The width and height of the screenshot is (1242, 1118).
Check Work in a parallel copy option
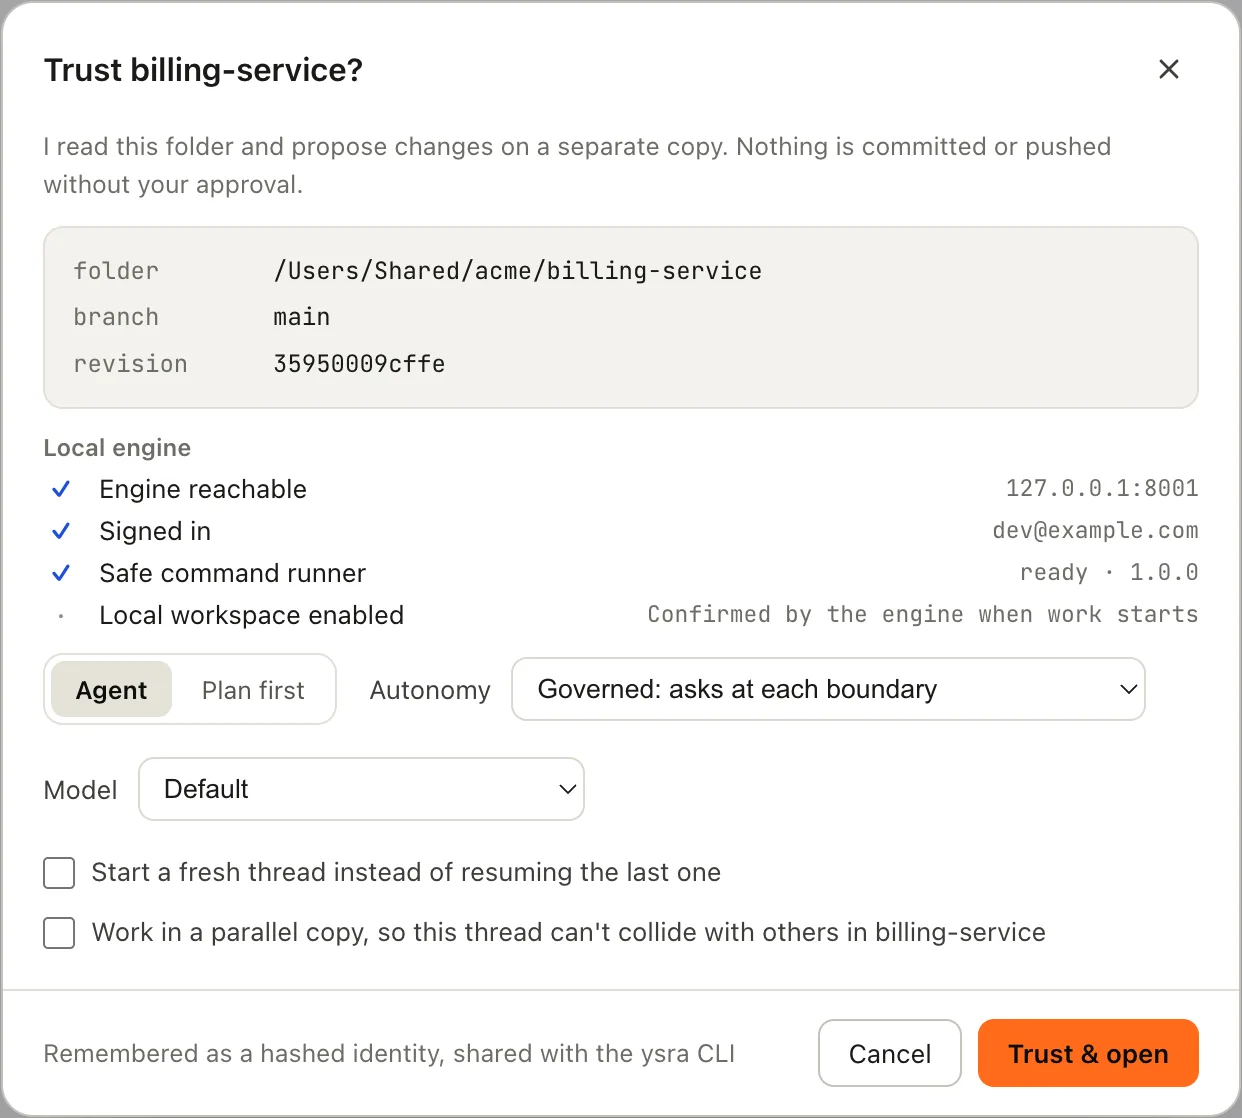(59, 933)
